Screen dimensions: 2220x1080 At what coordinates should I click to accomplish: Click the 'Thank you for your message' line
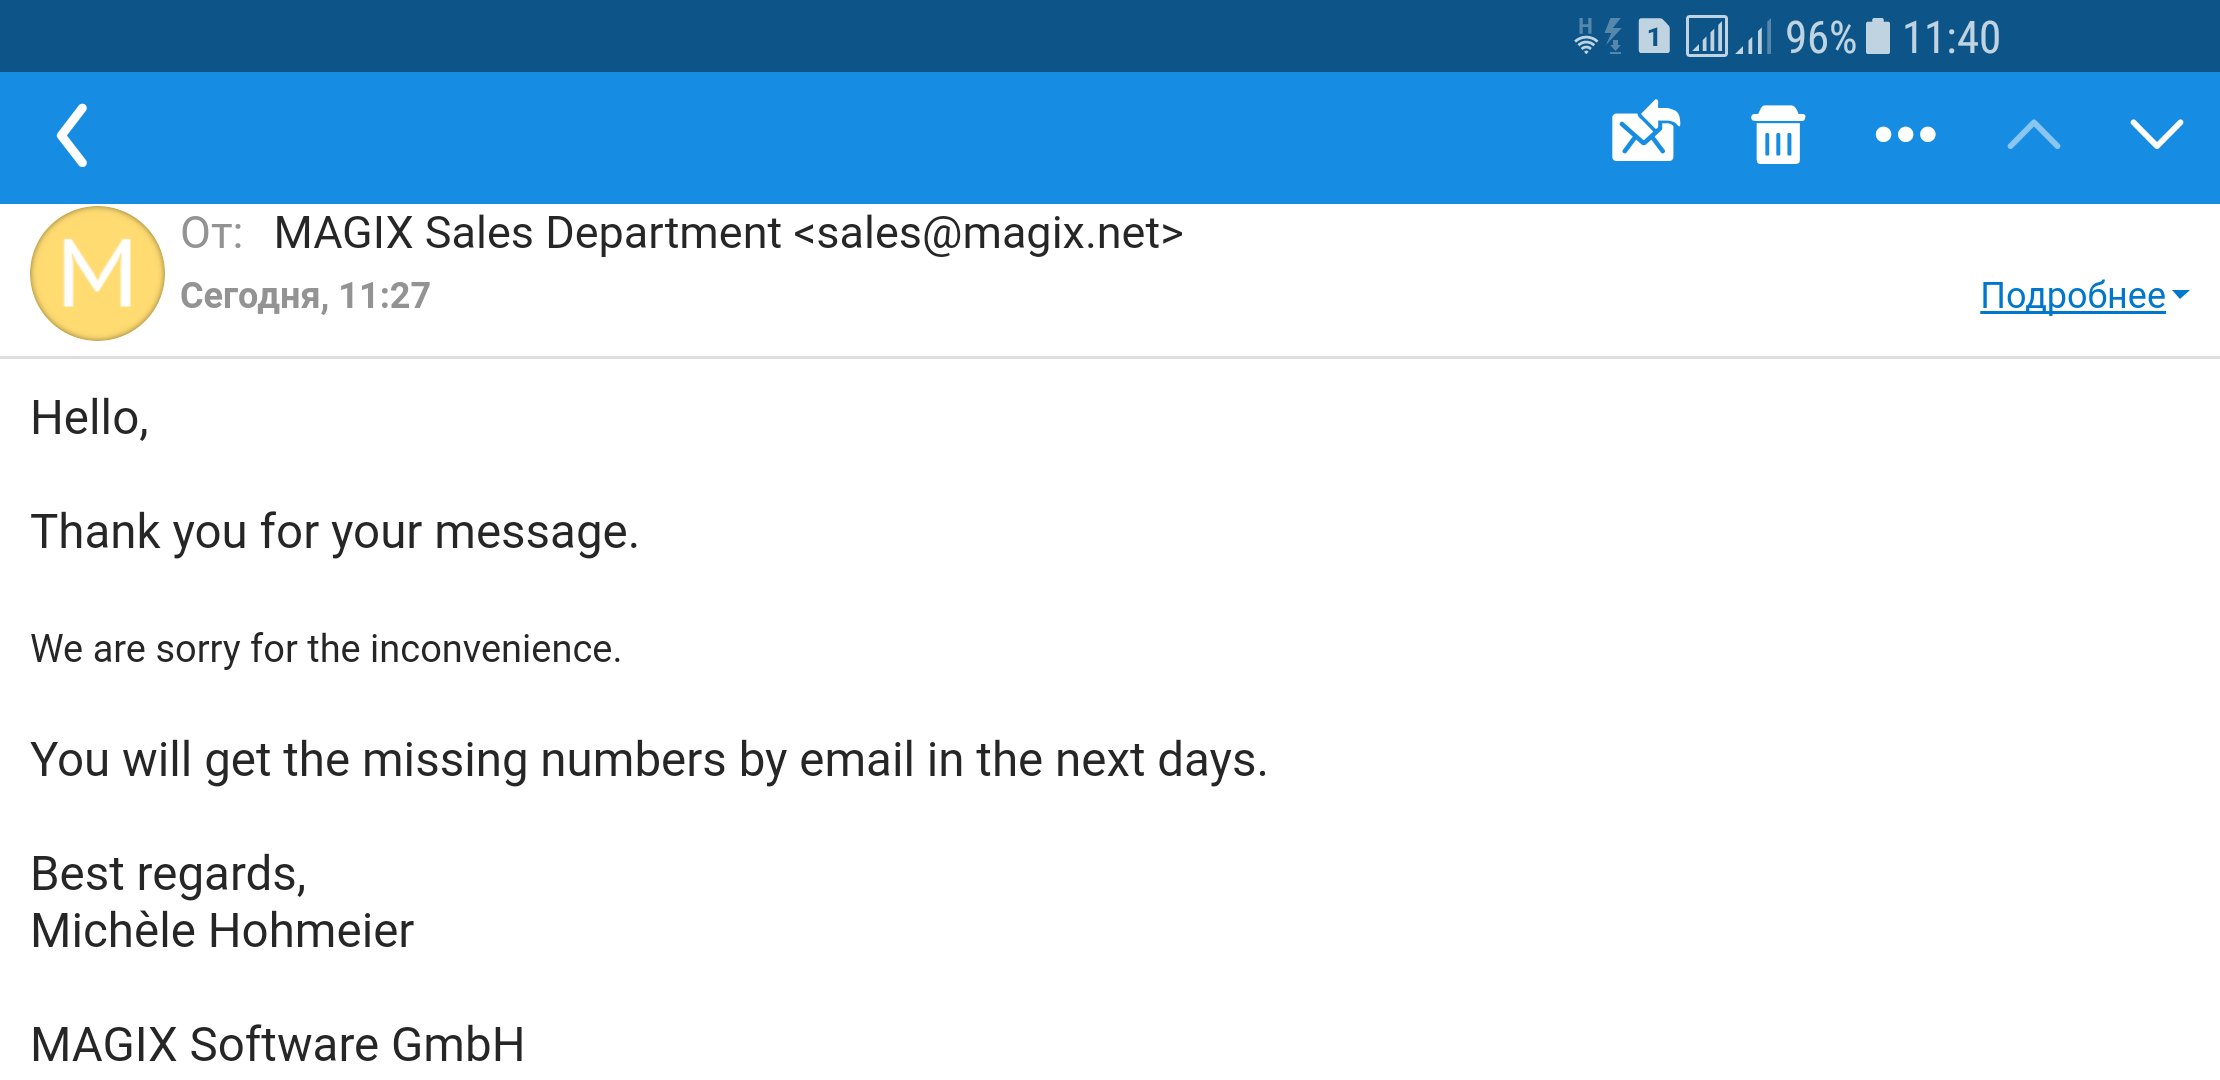tap(334, 532)
